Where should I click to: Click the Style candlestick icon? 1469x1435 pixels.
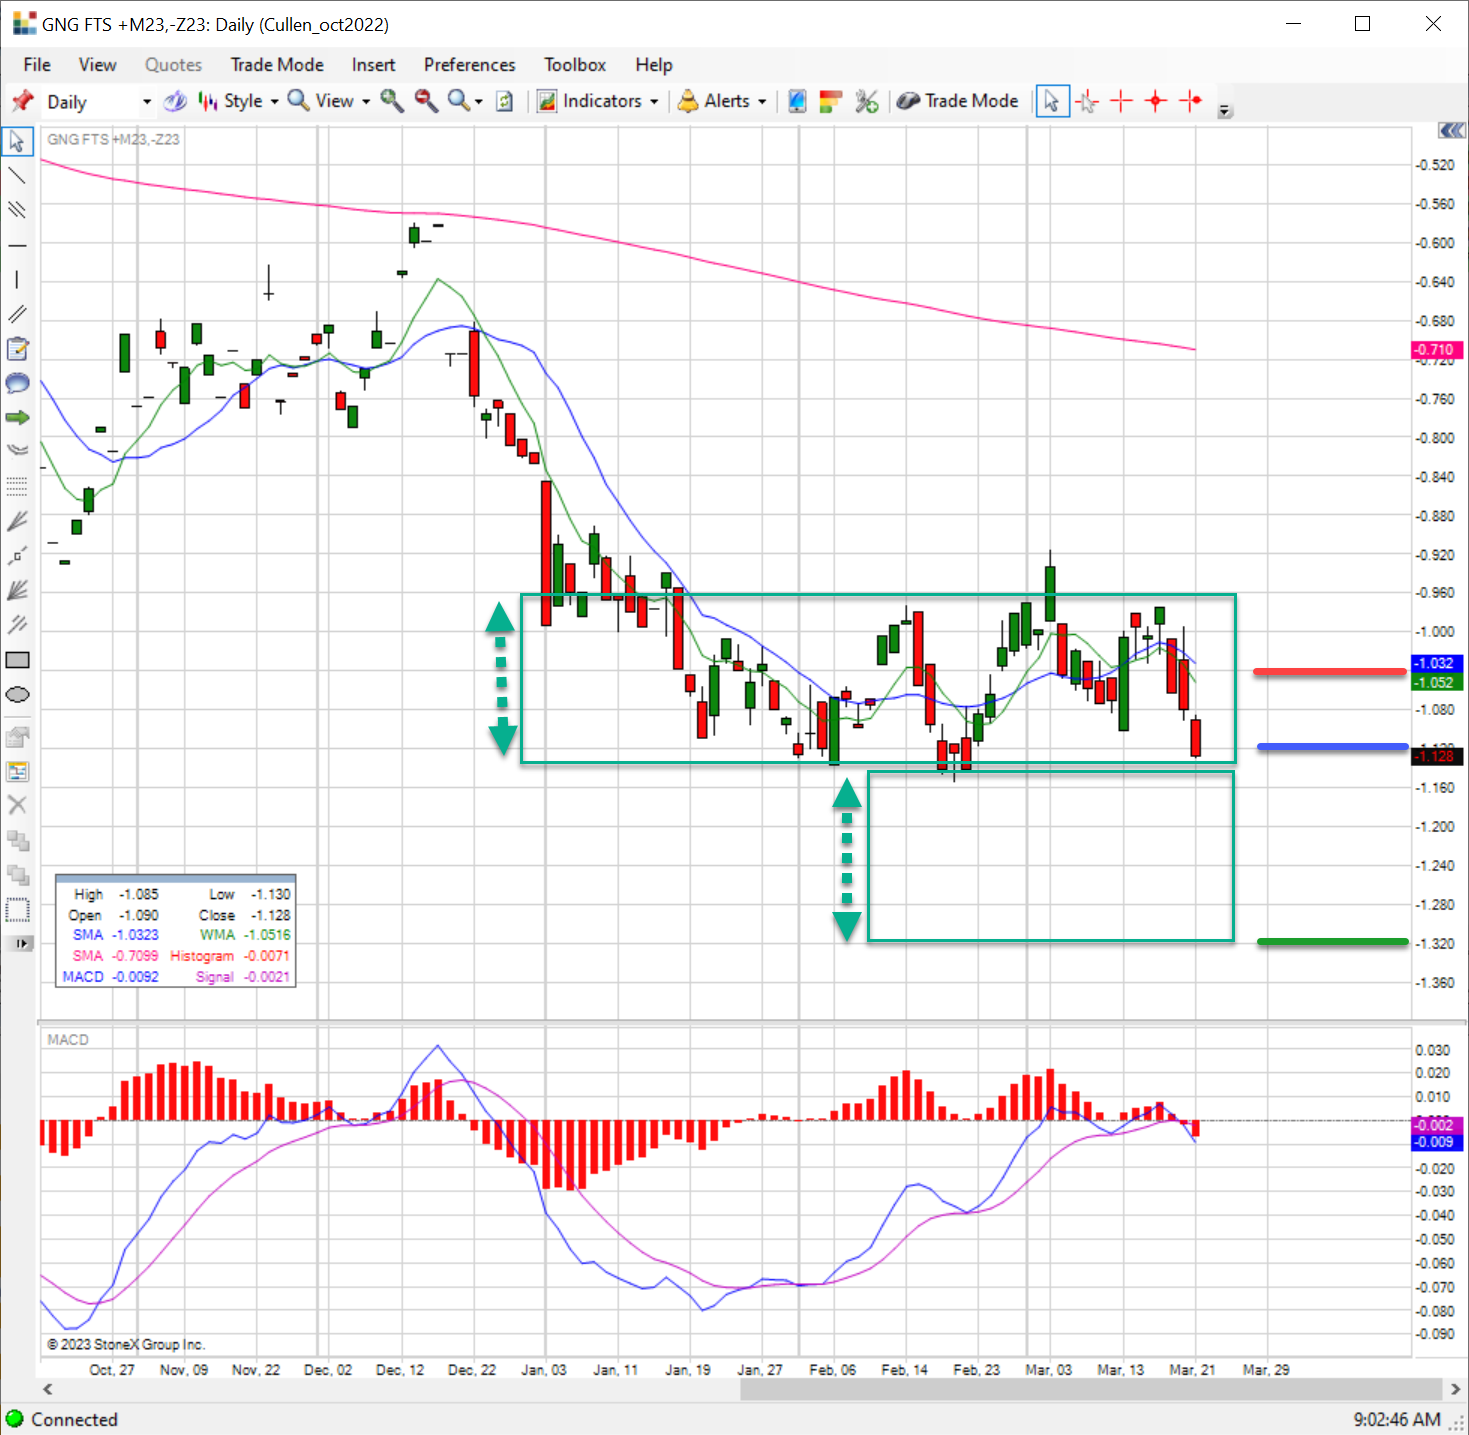(x=207, y=101)
